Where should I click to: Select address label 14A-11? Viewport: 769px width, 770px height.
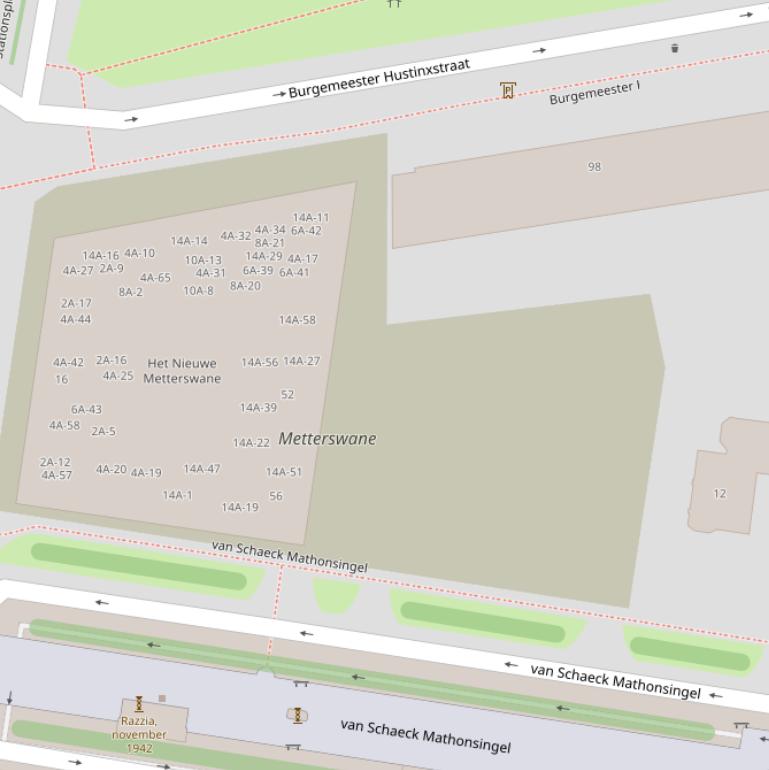point(310,217)
